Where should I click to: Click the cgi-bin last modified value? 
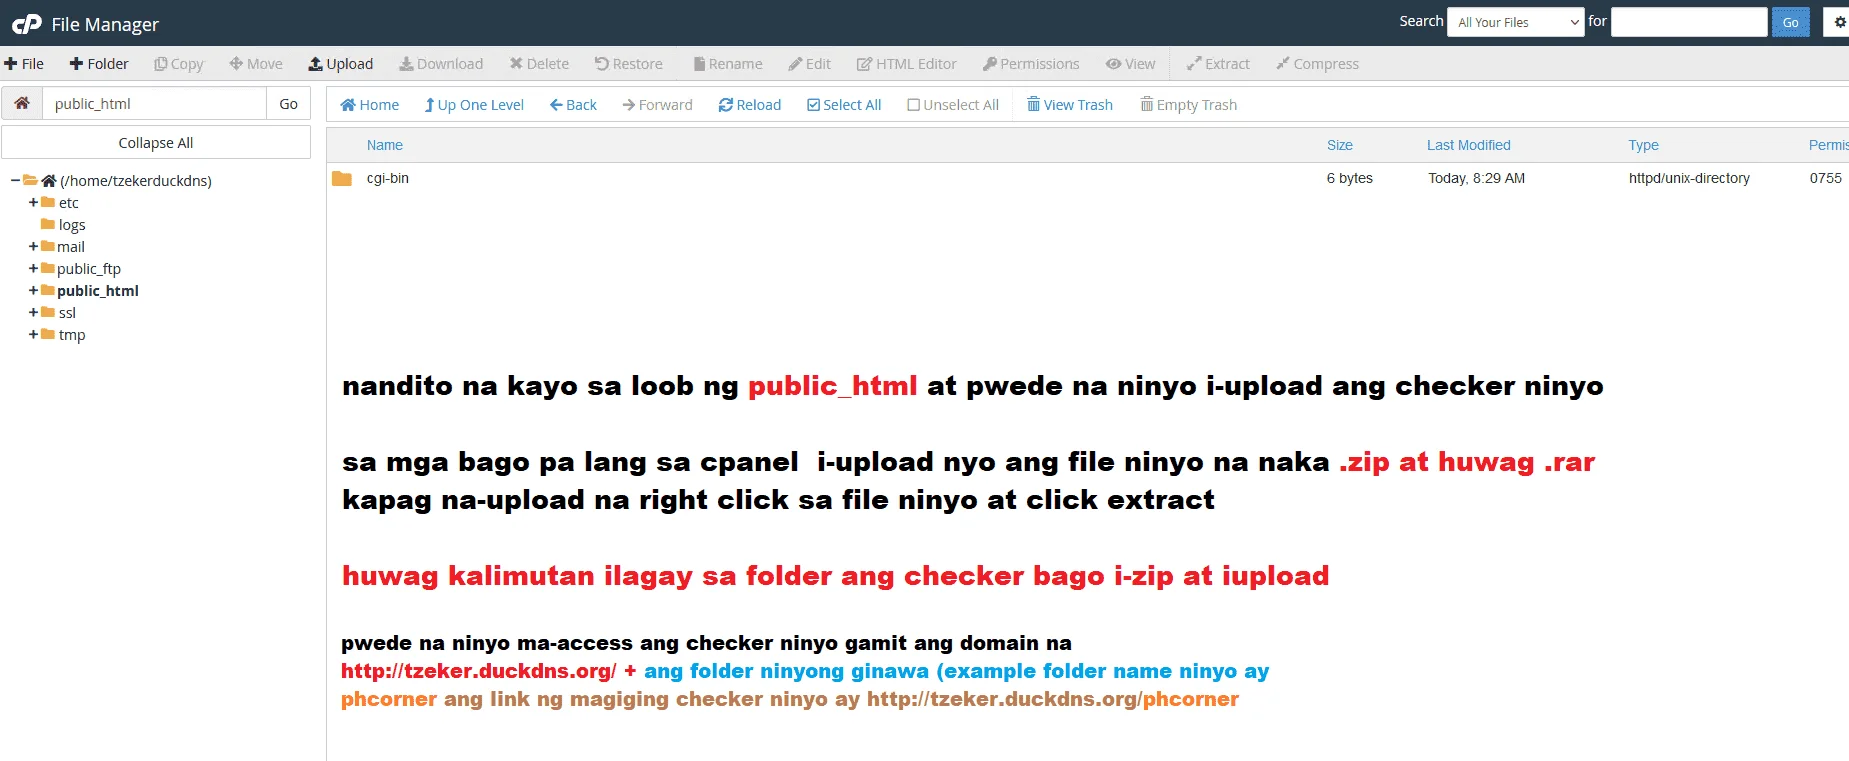1476,178
